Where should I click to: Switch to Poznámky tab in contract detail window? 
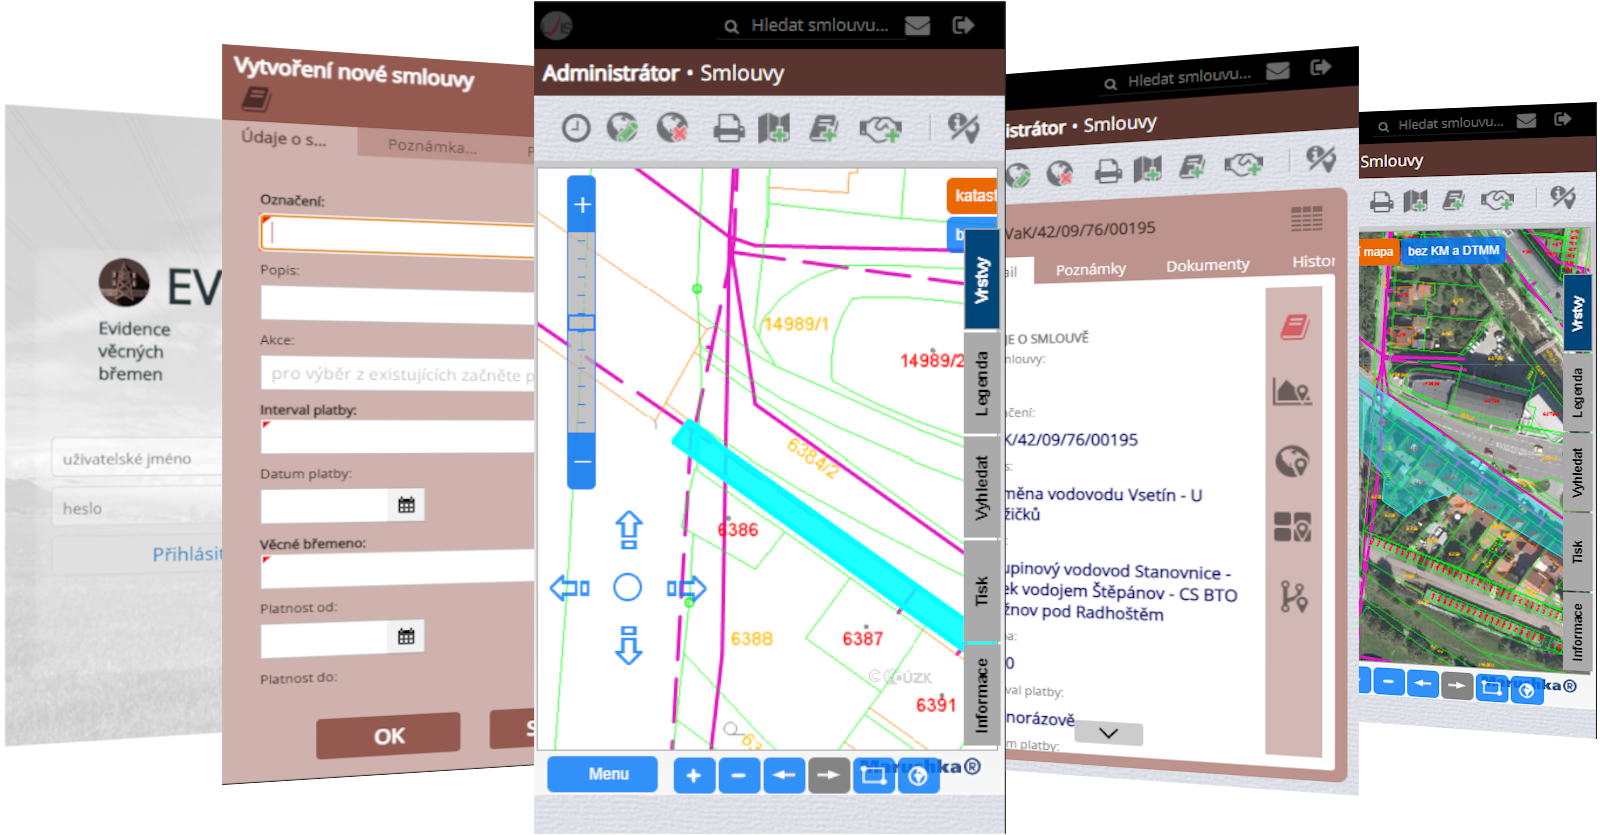[1091, 269]
